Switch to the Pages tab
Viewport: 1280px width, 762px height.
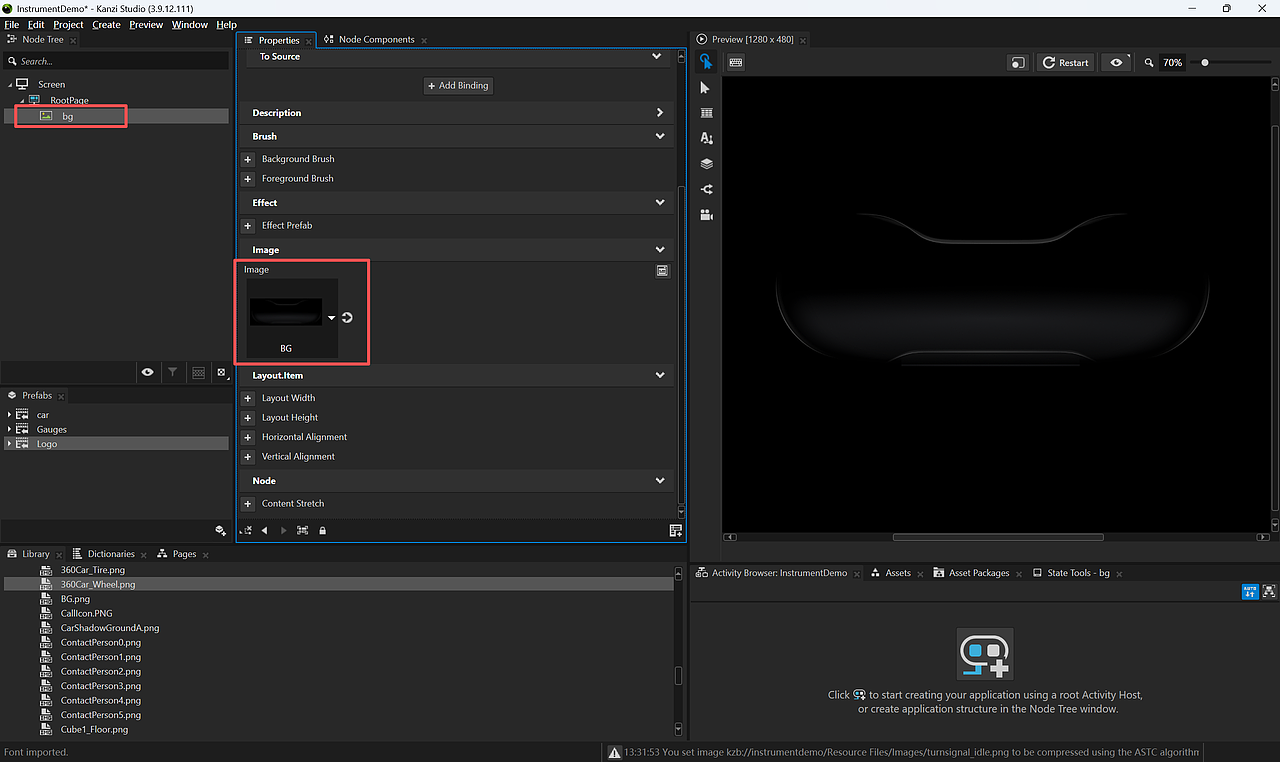[x=184, y=554]
